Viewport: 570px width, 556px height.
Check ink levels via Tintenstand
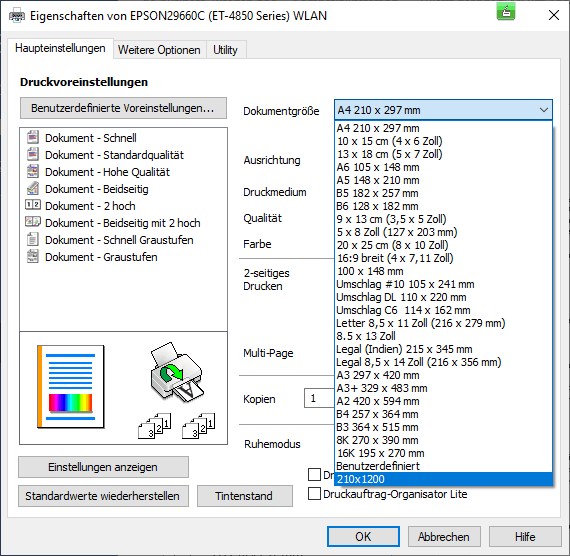click(245, 496)
